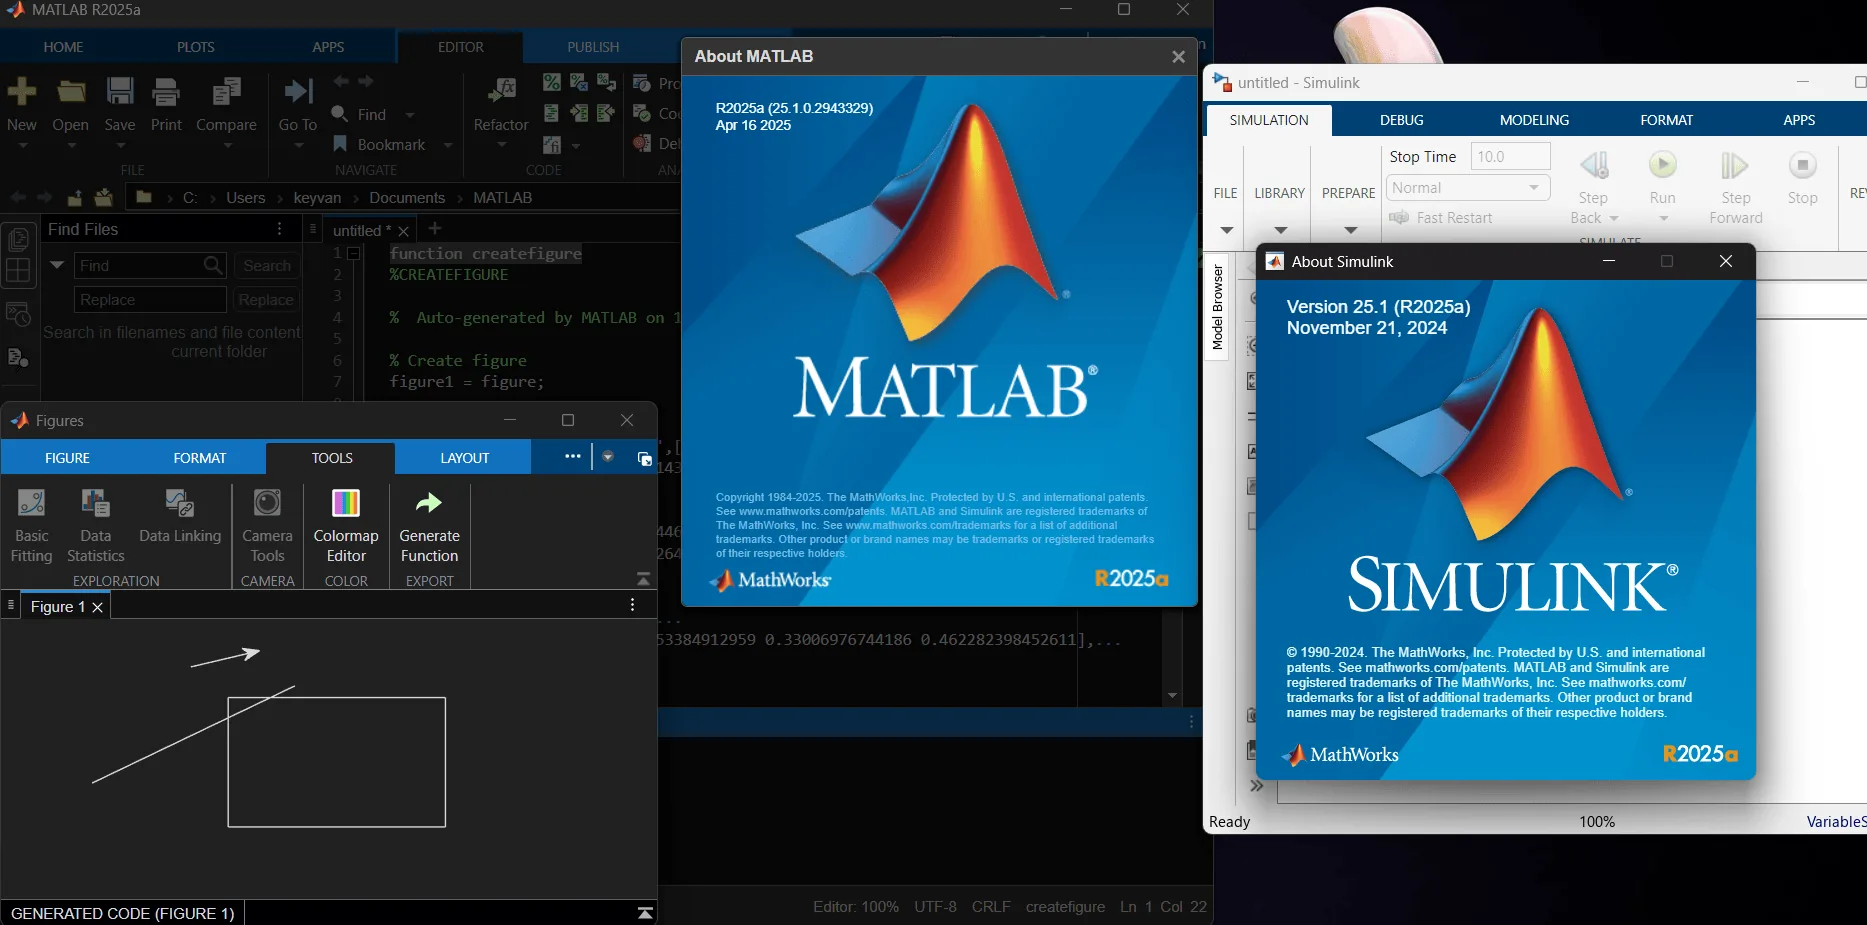Close the Figure 1 tab
The image size is (1867, 925).
click(x=97, y=607)
